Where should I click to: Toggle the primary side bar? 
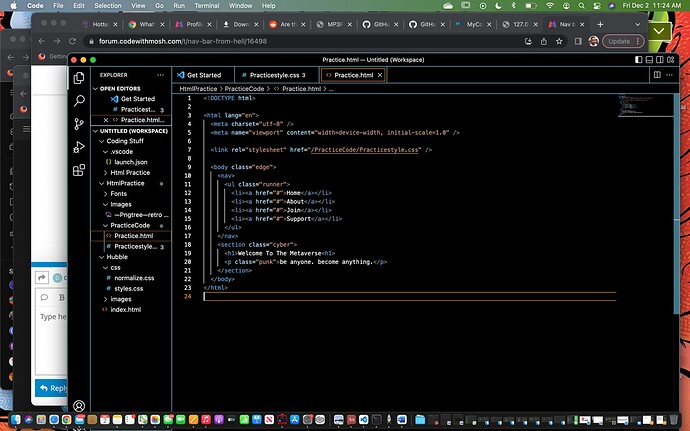pyautogui.click(x=639, y=59)
